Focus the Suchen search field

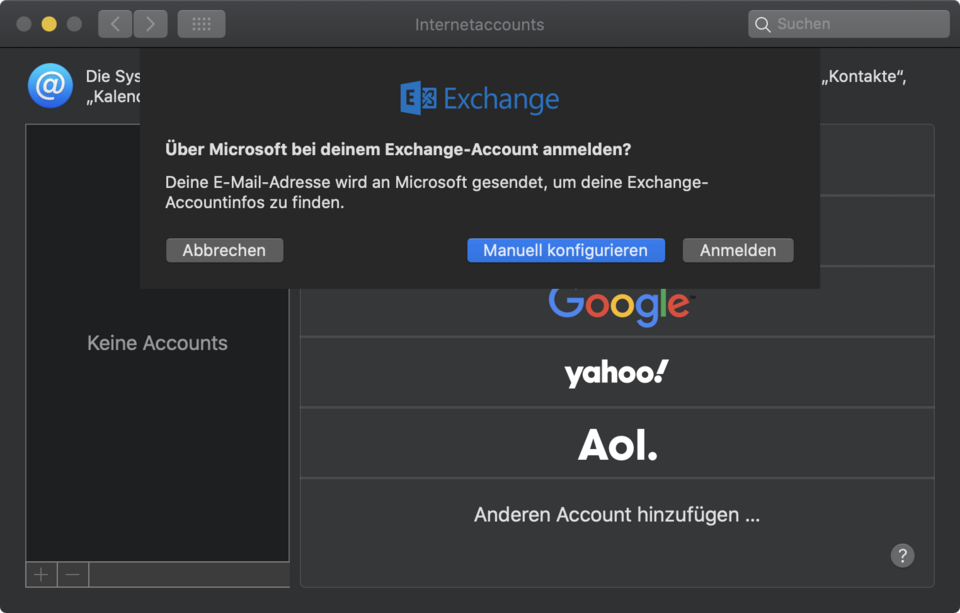849,24
